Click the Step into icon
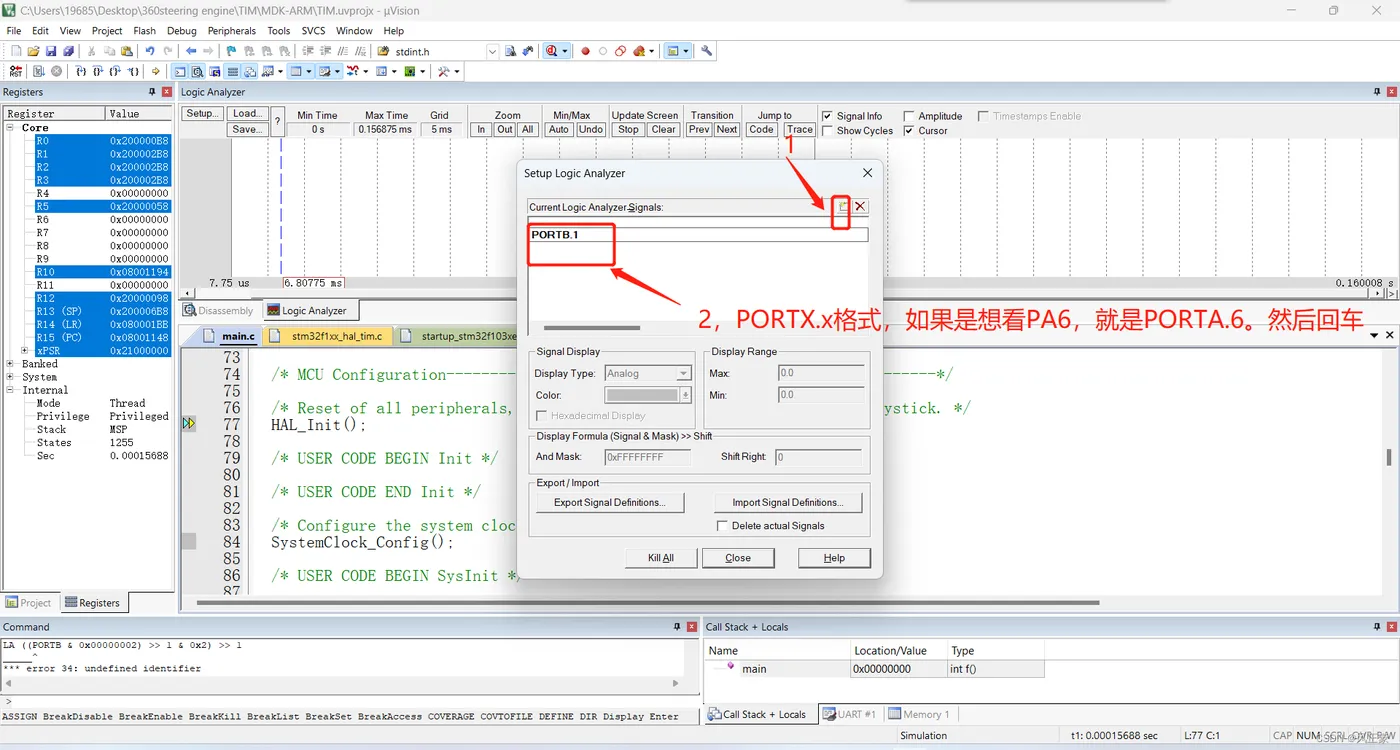Screen dimensions: 1400x750 (81, 72)
